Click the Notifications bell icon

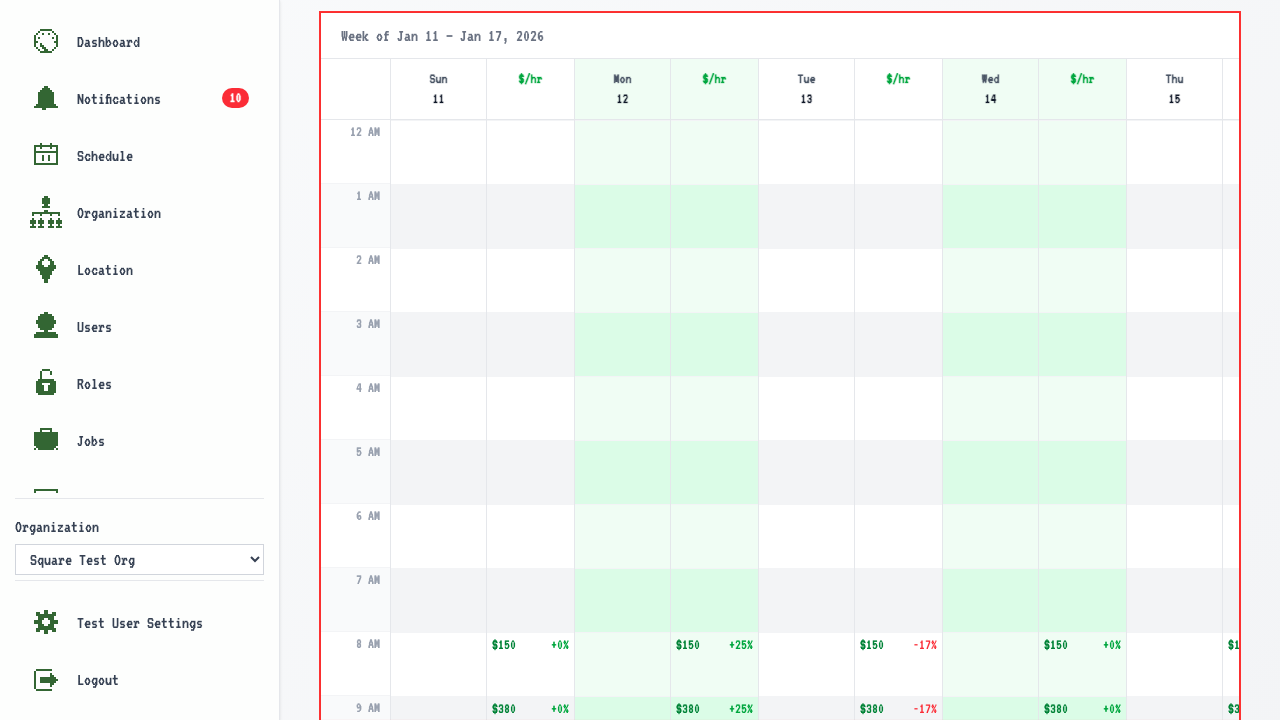46,98
